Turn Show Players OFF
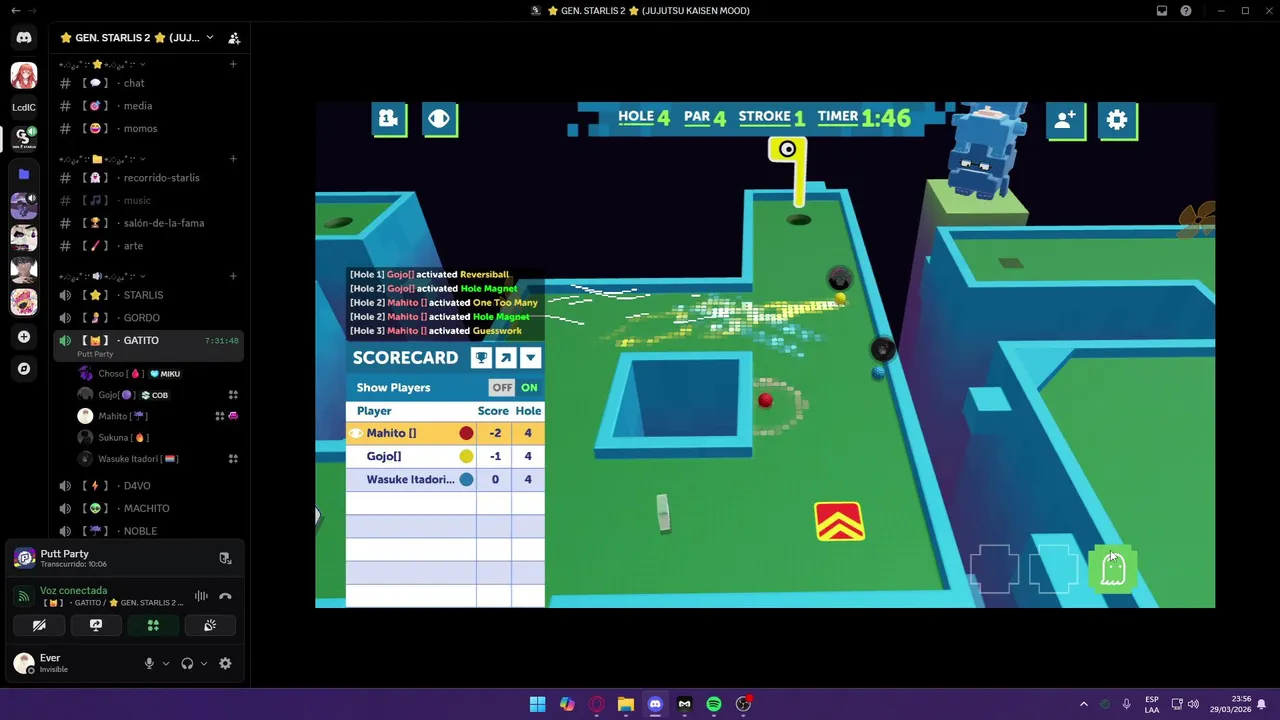 pos(502,388)
